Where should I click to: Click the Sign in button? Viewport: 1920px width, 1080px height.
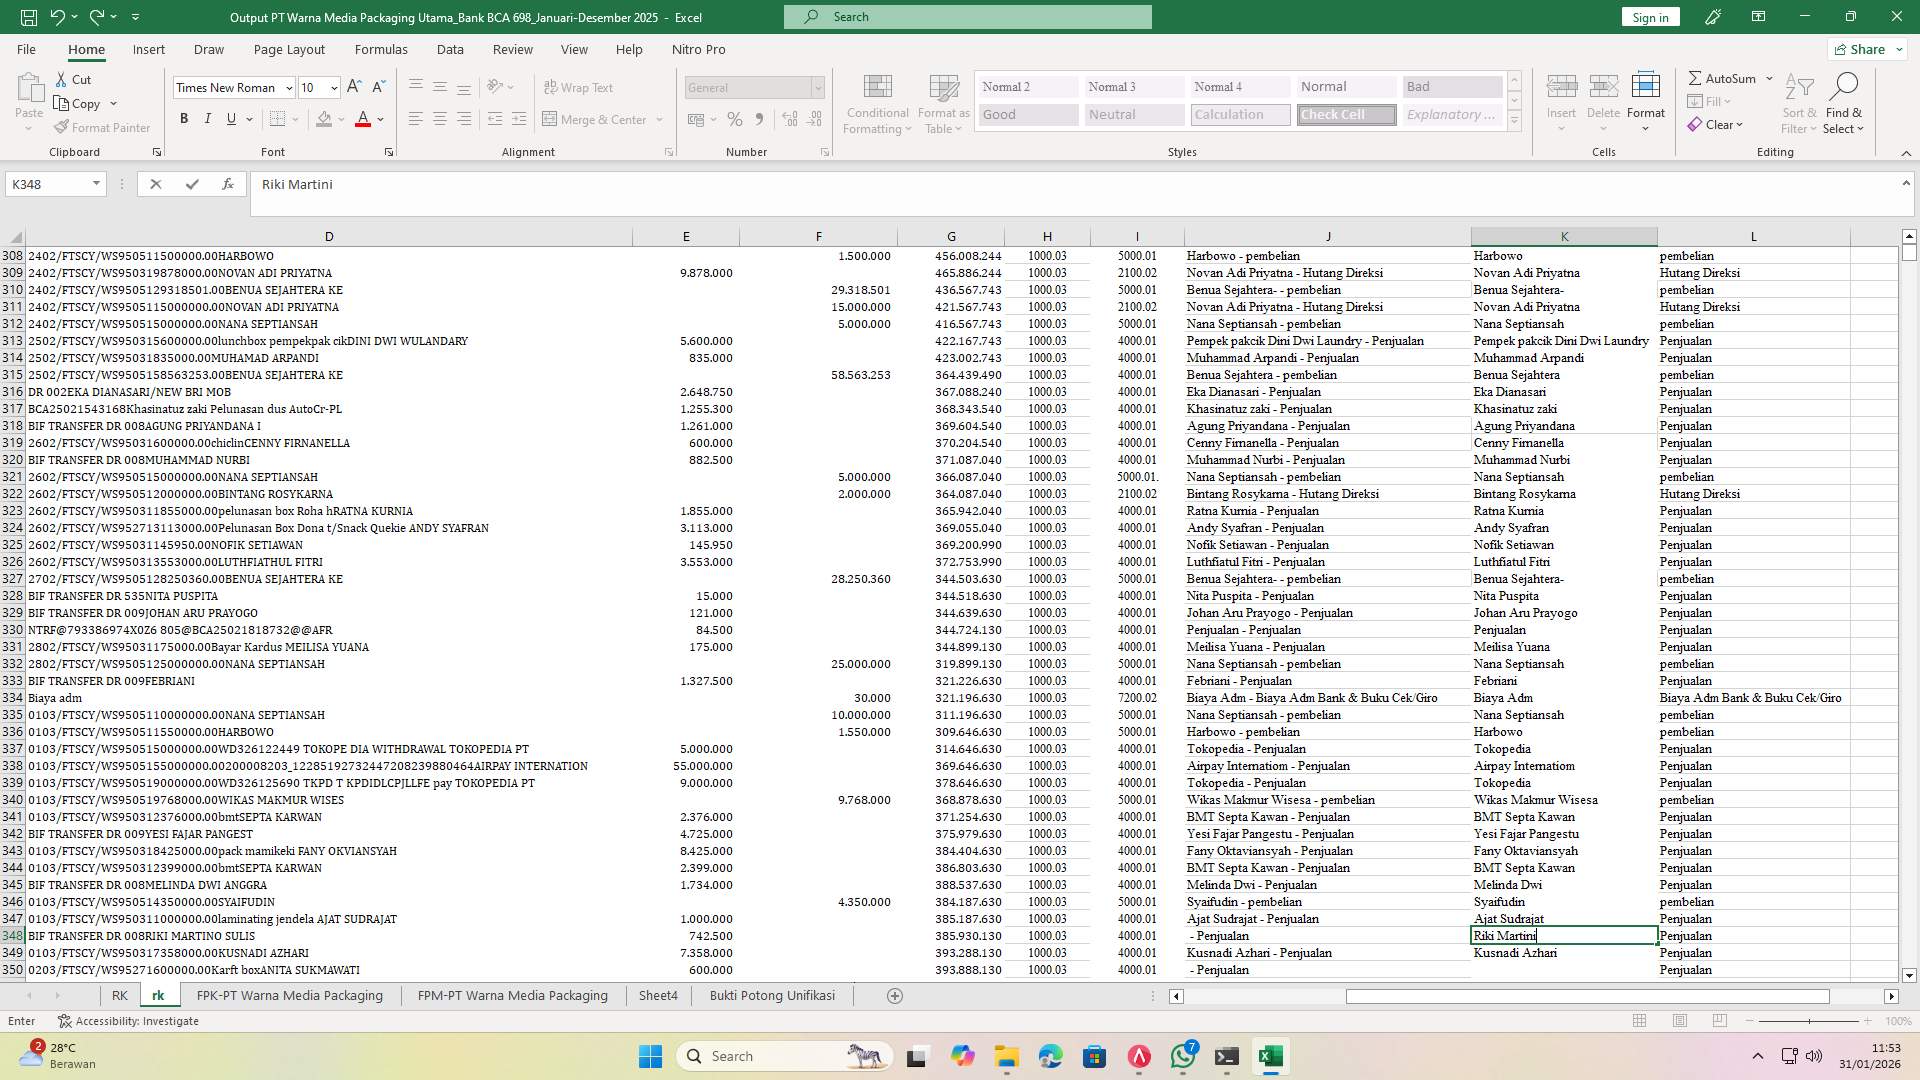(1649, 17)
